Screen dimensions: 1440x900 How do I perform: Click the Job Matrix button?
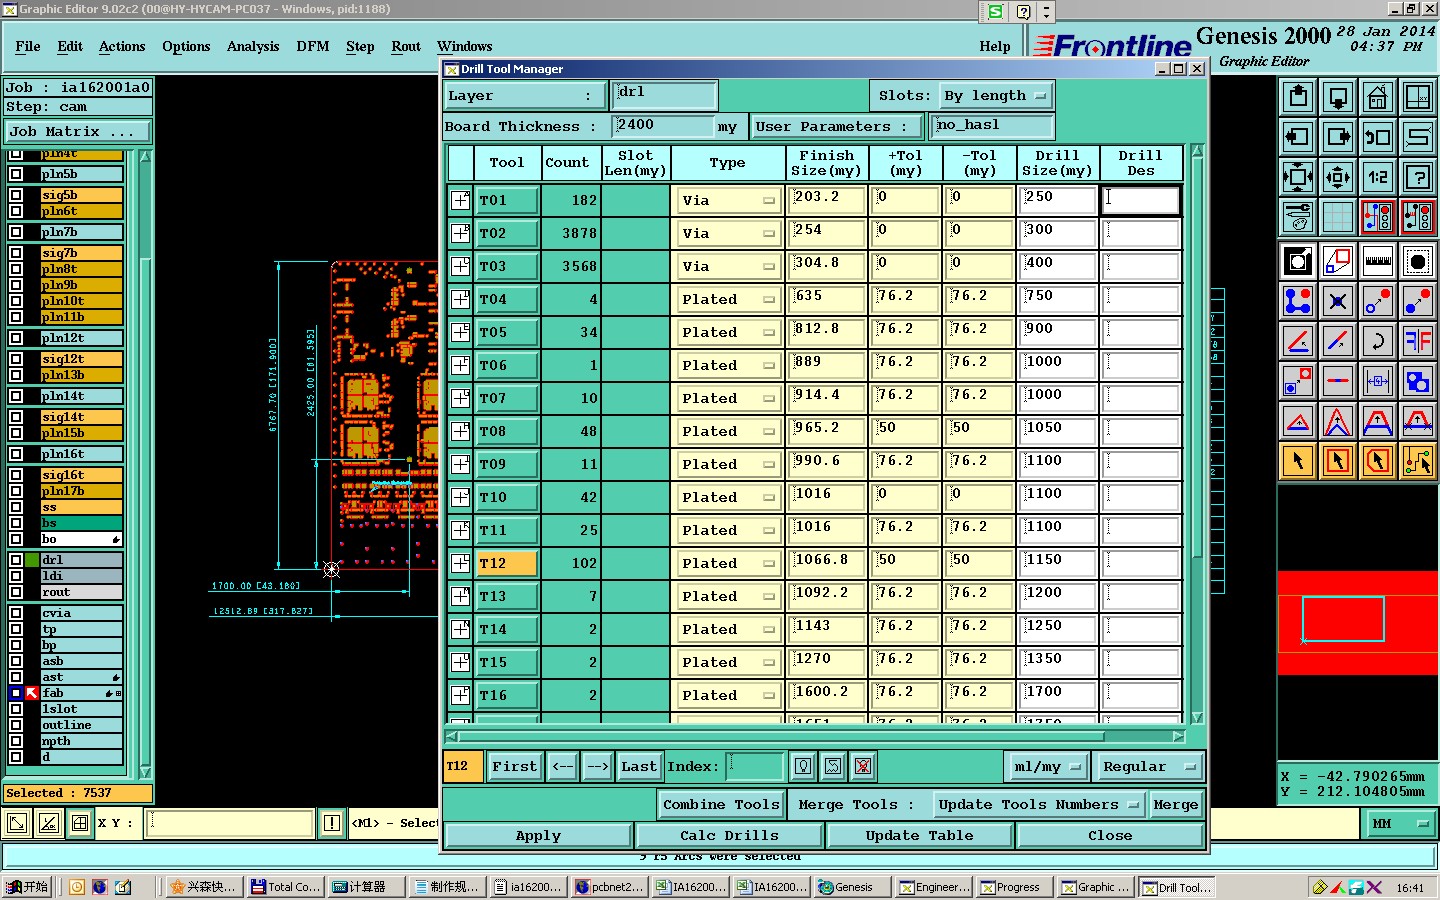[78, 131]
